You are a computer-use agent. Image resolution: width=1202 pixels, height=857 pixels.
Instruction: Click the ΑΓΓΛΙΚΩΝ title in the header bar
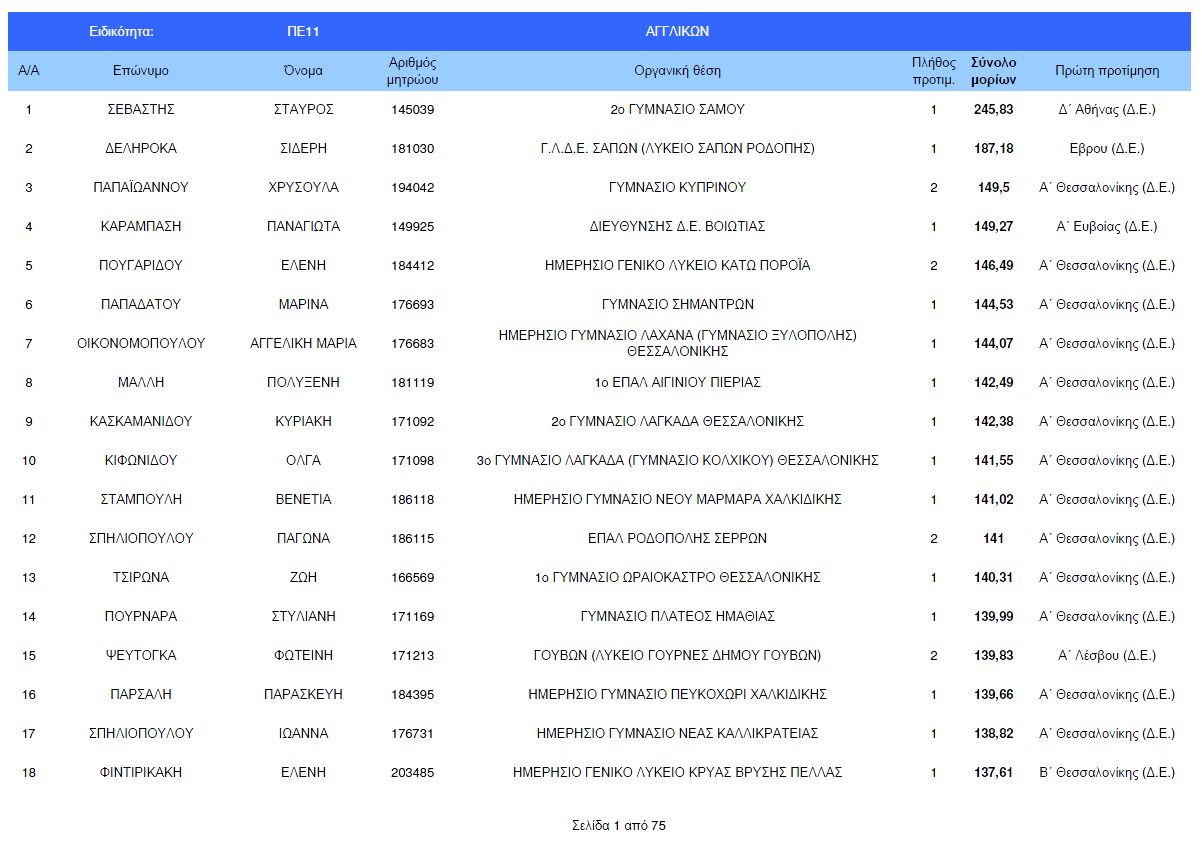point(677,31)
